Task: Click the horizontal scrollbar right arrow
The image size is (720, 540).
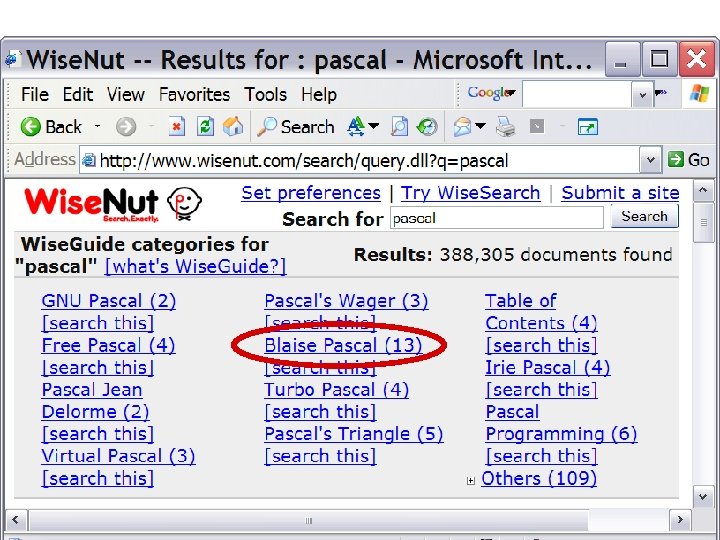Action: (x=680, y=520)
